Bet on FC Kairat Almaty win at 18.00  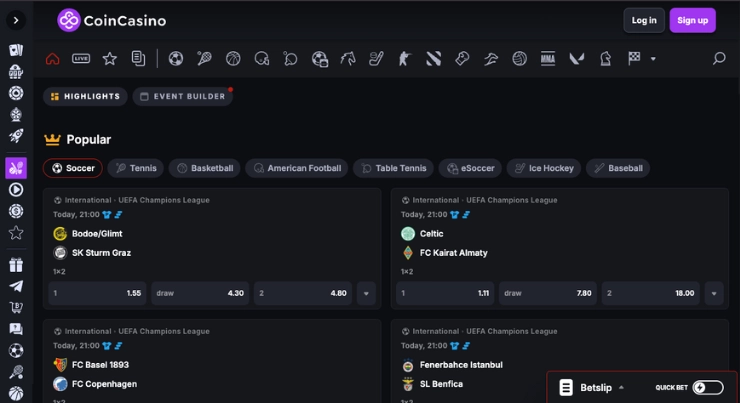click(650, 293)
